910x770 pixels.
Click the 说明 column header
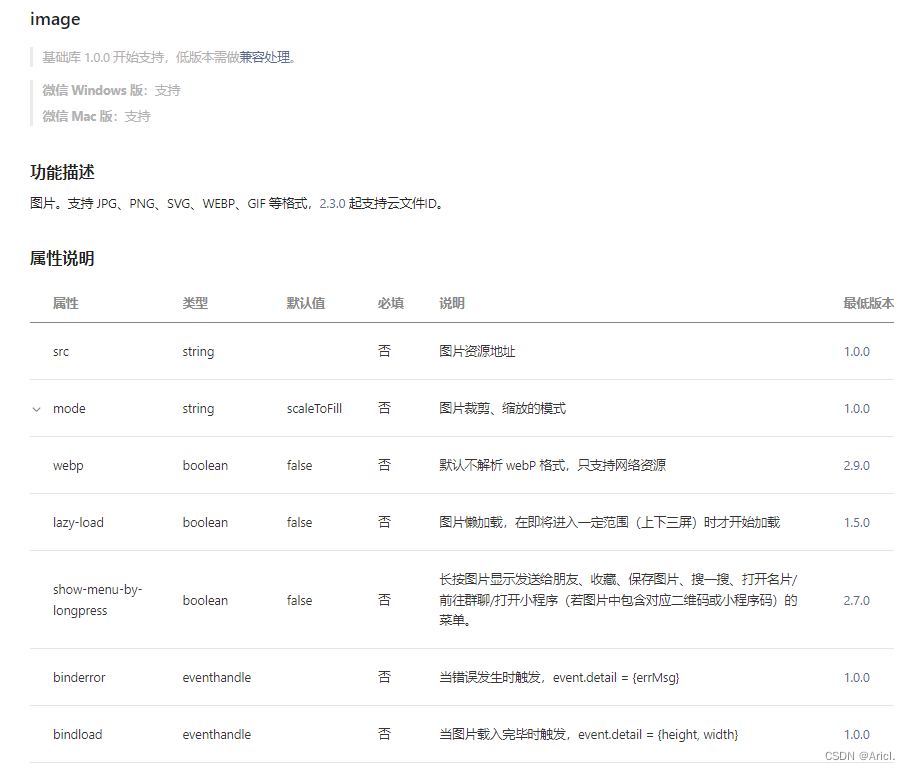pos(452,303)
